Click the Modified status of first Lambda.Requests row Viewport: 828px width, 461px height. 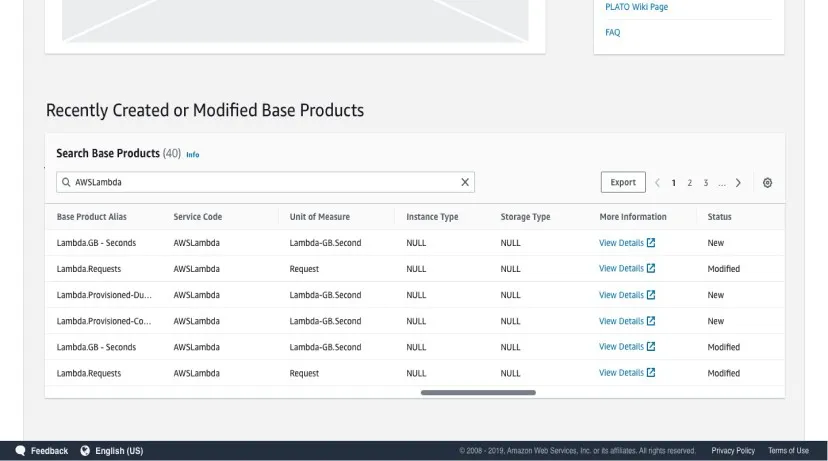tap(723, 269)
